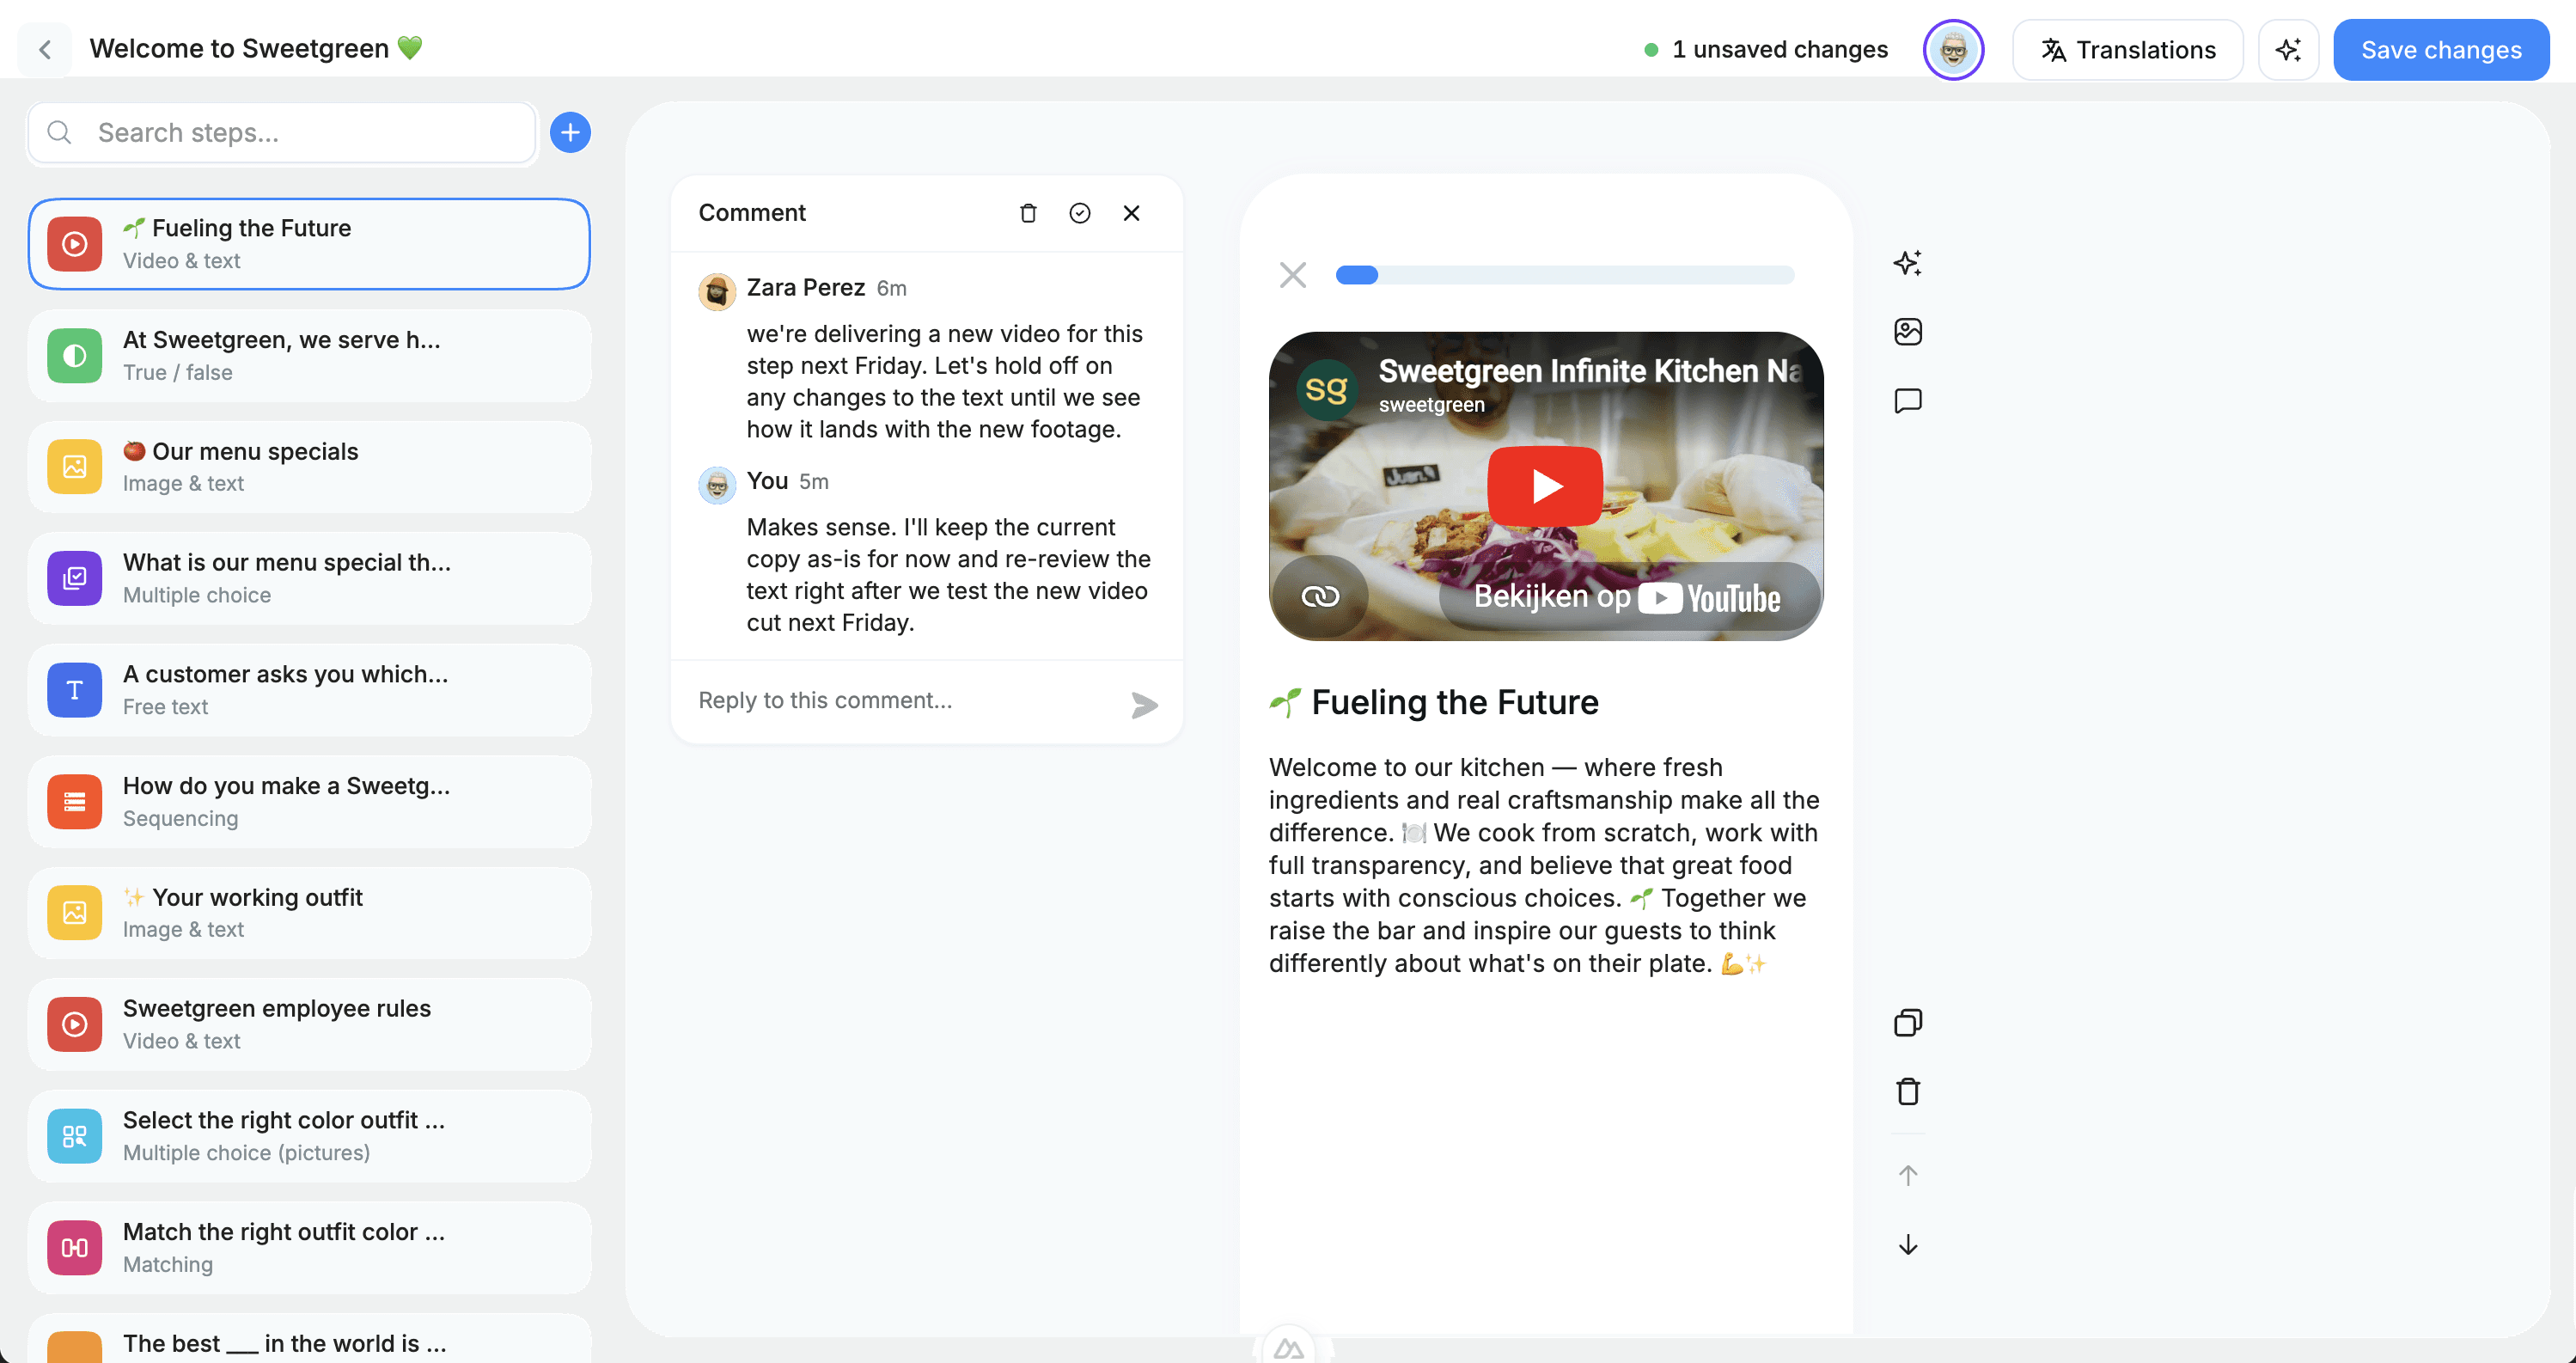
Task: Open the Translations menu
Action: [2127, 49]
